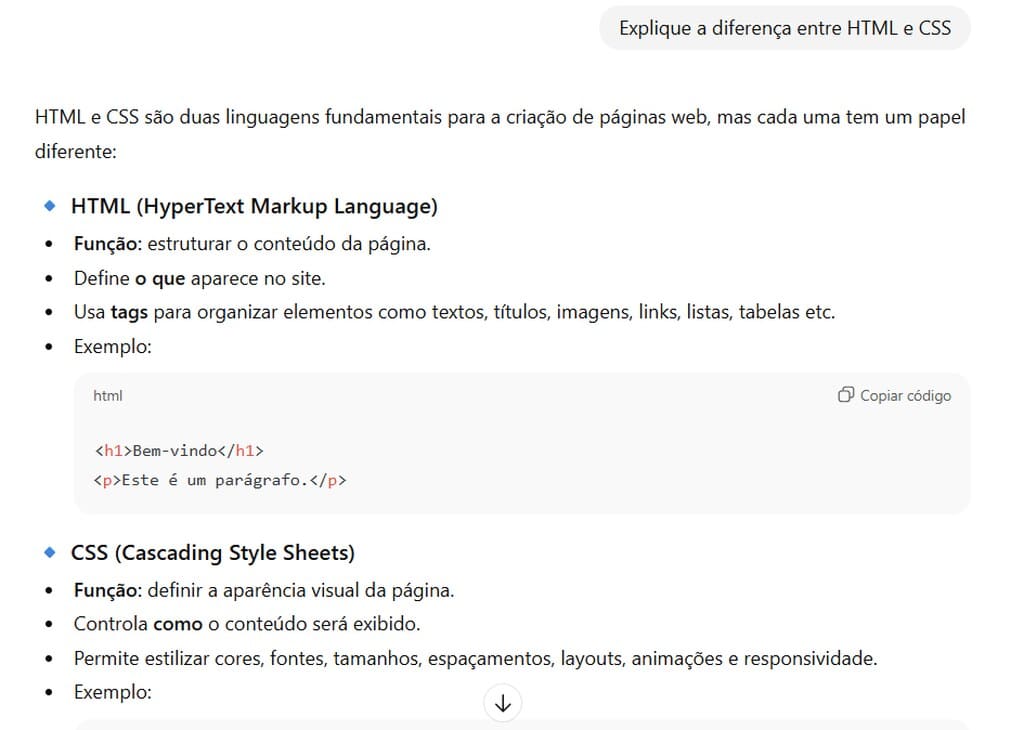Click bold word "tags" in HTML list

click(129, 312)
